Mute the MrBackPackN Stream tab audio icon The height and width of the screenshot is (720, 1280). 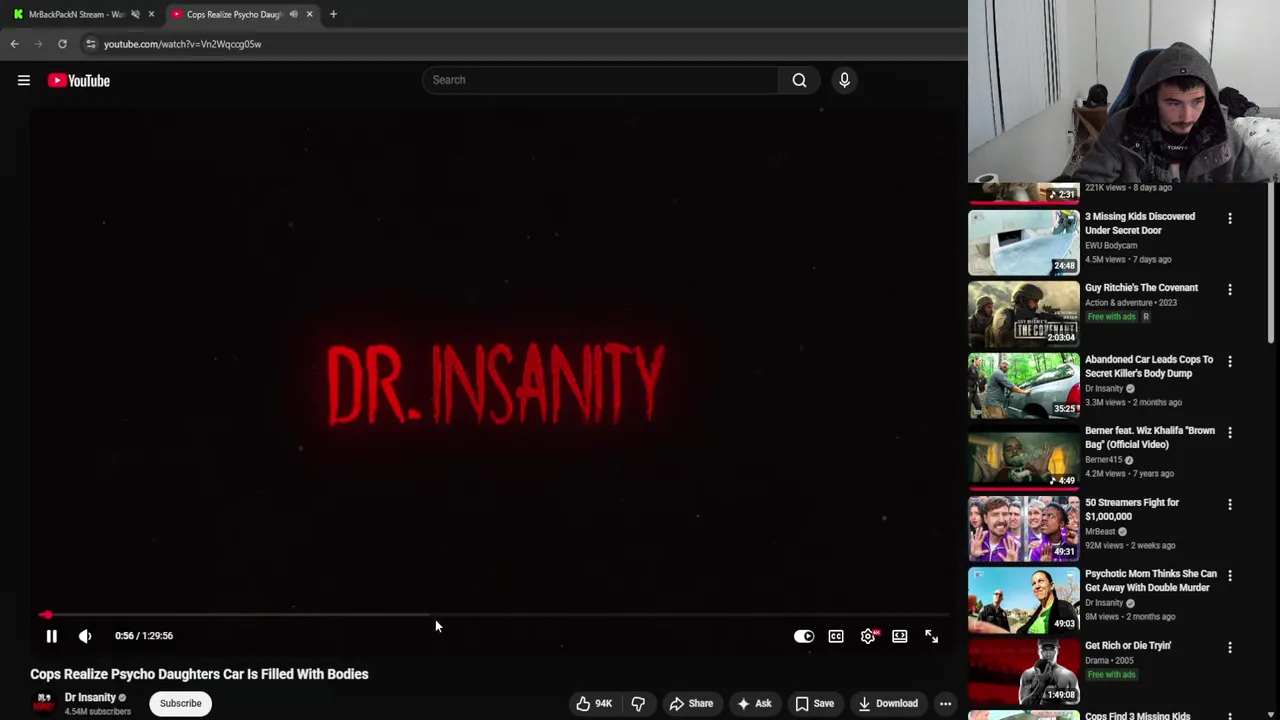135,14
